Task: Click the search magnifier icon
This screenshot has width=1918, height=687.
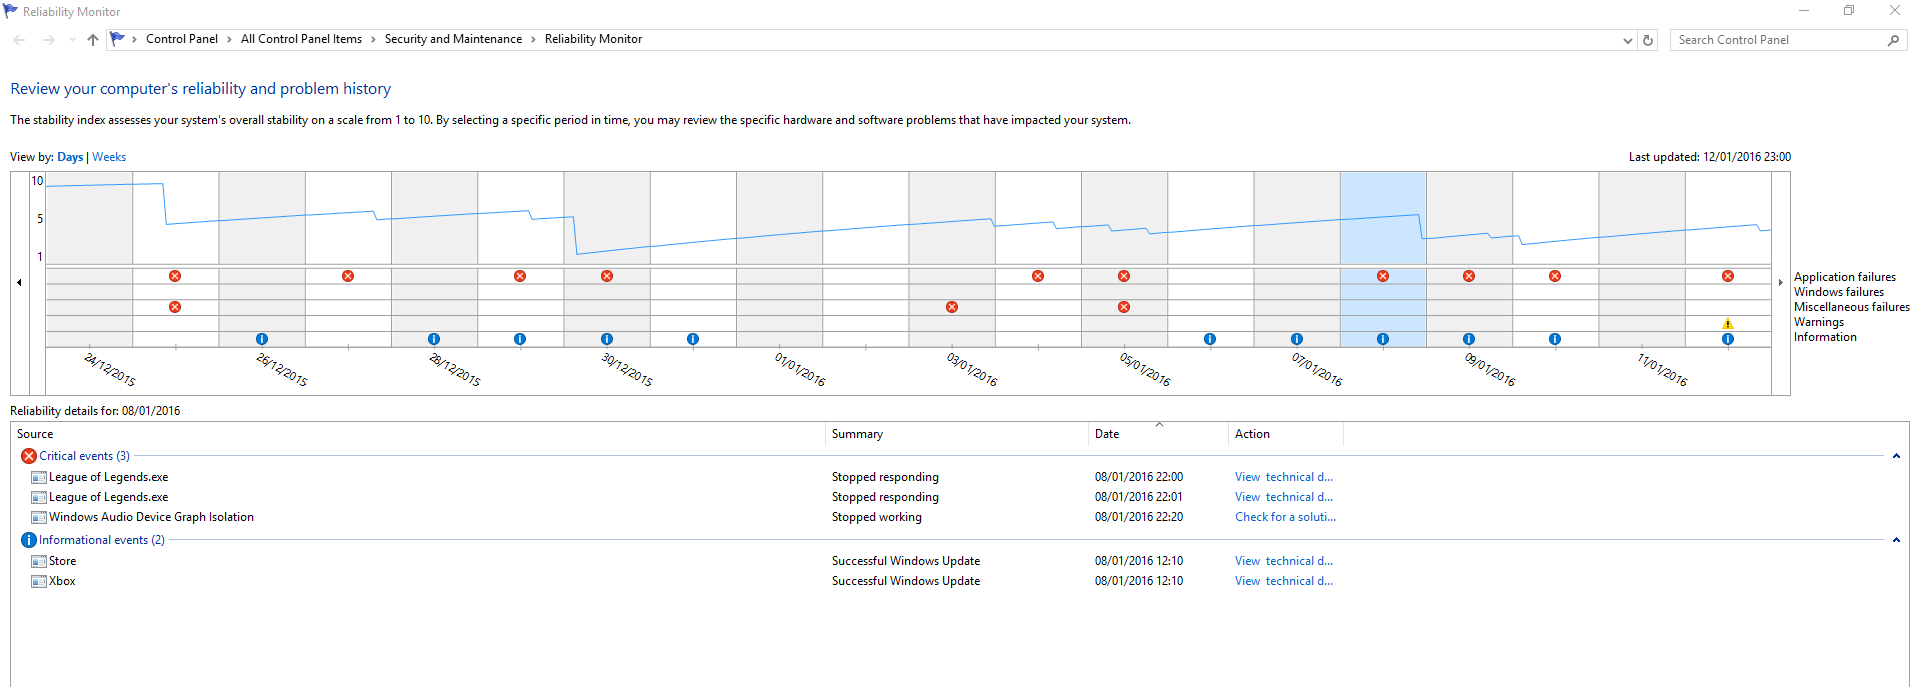Action: tap(1893, 40)
